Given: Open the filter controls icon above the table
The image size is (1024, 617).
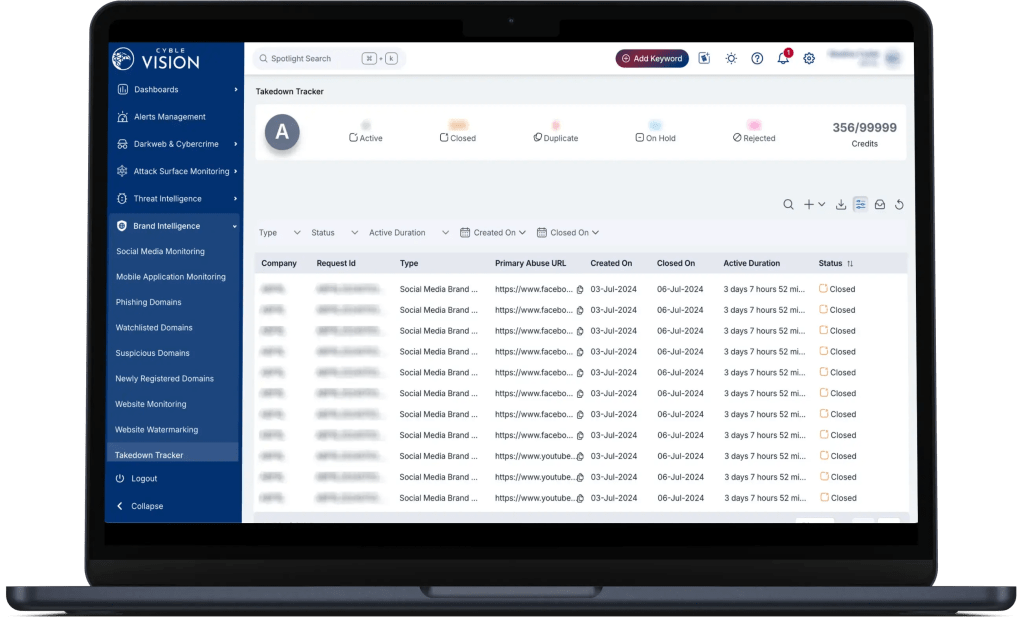Looking at the screenshot, I should coord(860,204).
